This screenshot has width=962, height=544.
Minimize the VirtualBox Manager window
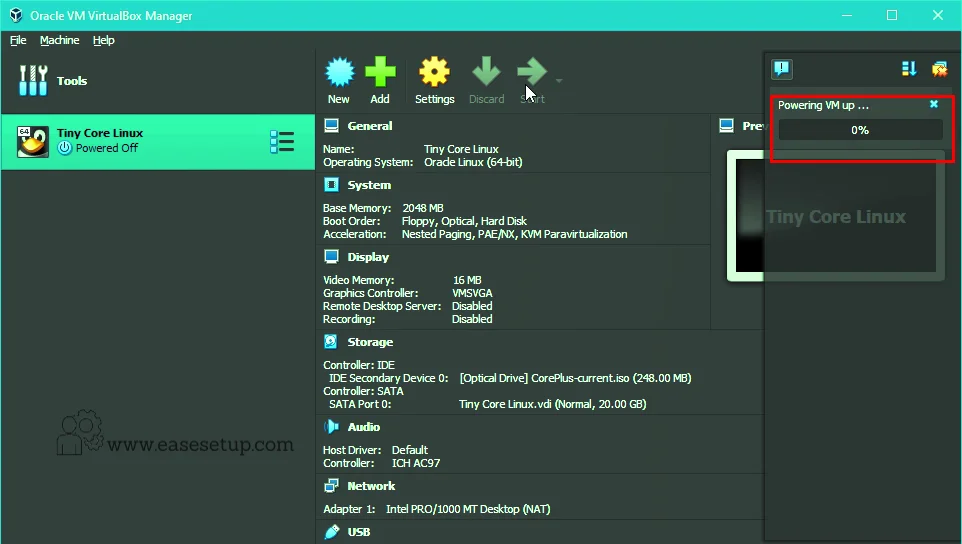point(847,15)
